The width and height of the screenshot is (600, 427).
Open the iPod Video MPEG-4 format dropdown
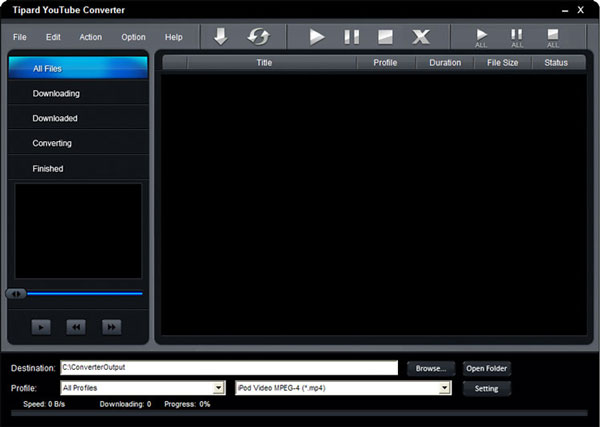[445, 388]
